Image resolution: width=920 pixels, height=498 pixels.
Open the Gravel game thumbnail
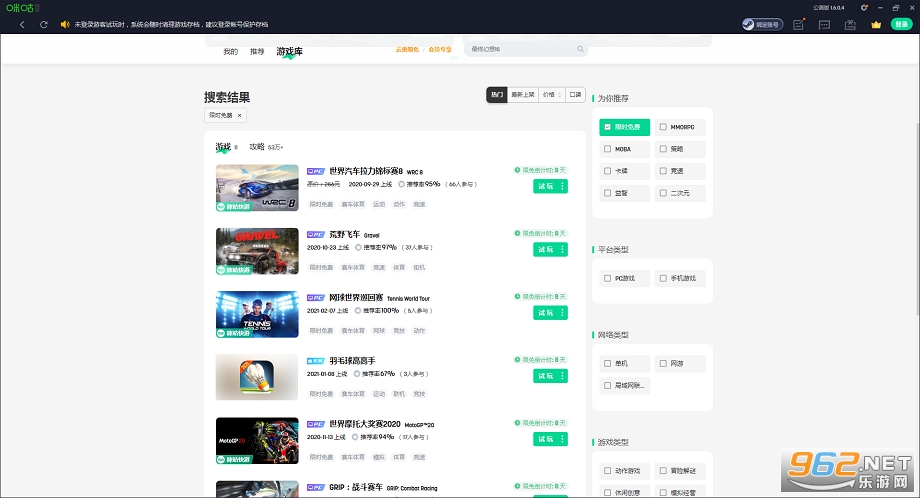(x=257, y=251)
